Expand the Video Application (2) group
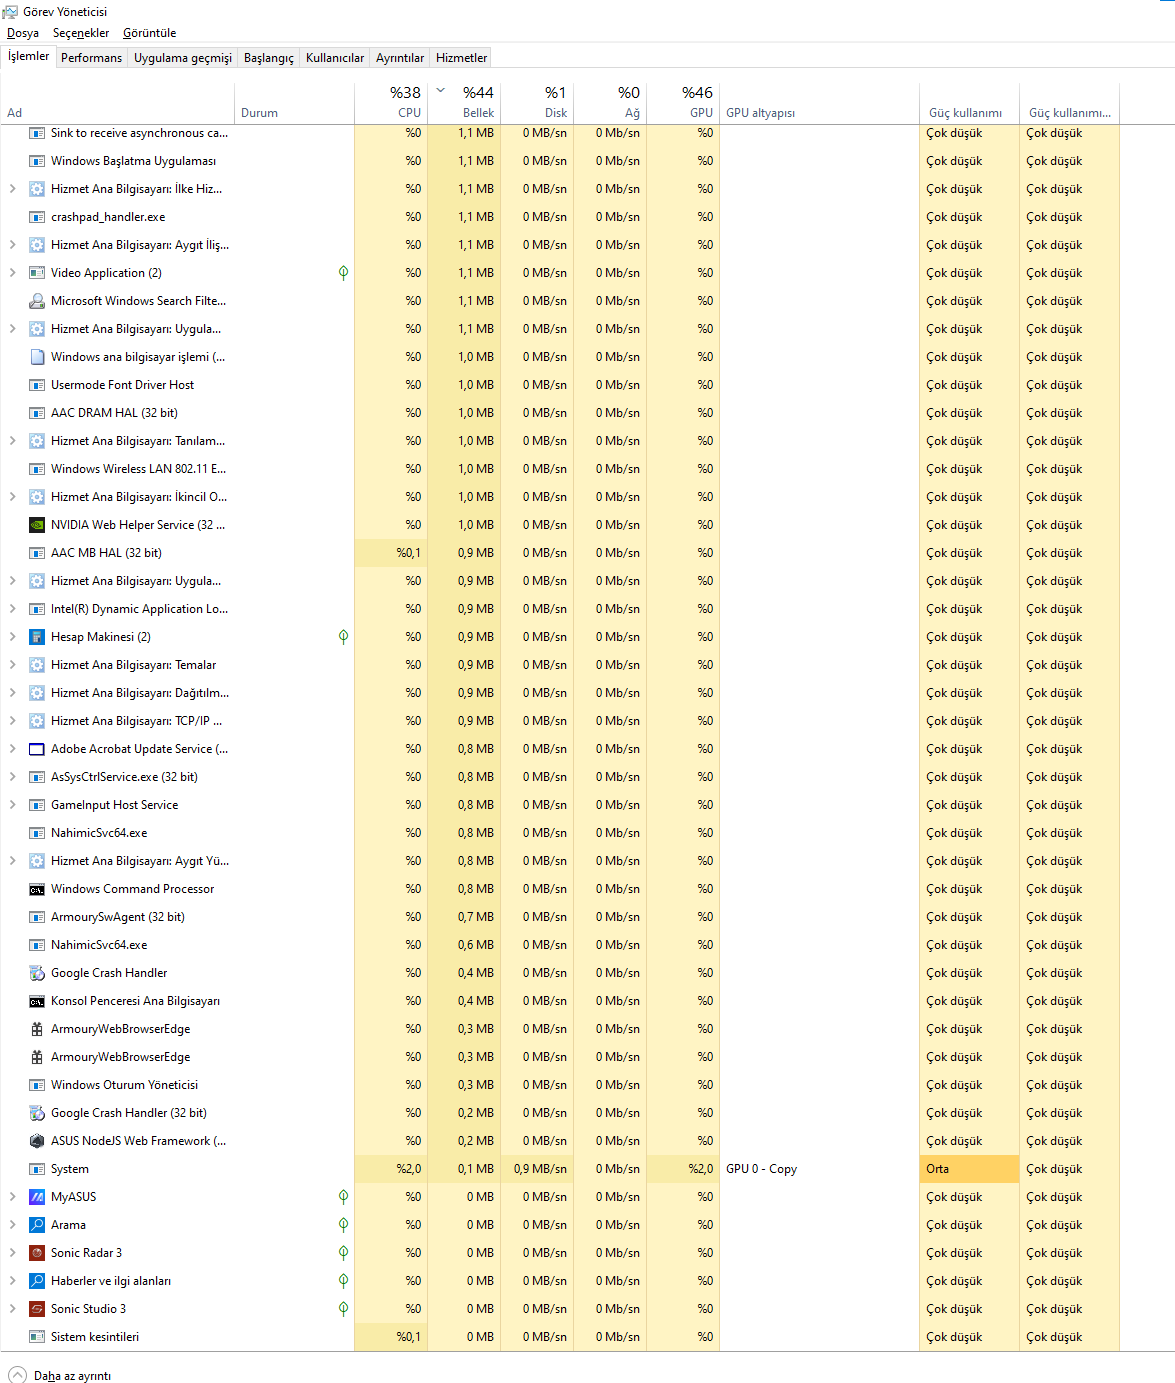The image size is (1175, 1383). pos(12,273)
